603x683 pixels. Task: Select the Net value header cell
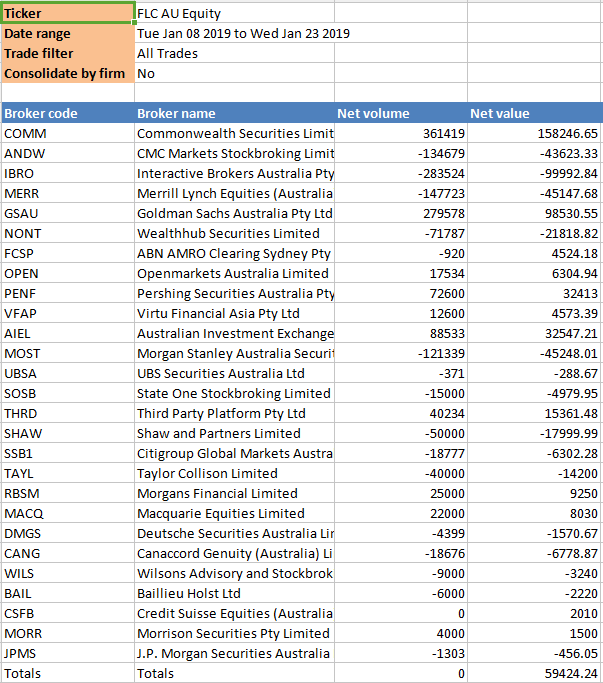(535, 113)
